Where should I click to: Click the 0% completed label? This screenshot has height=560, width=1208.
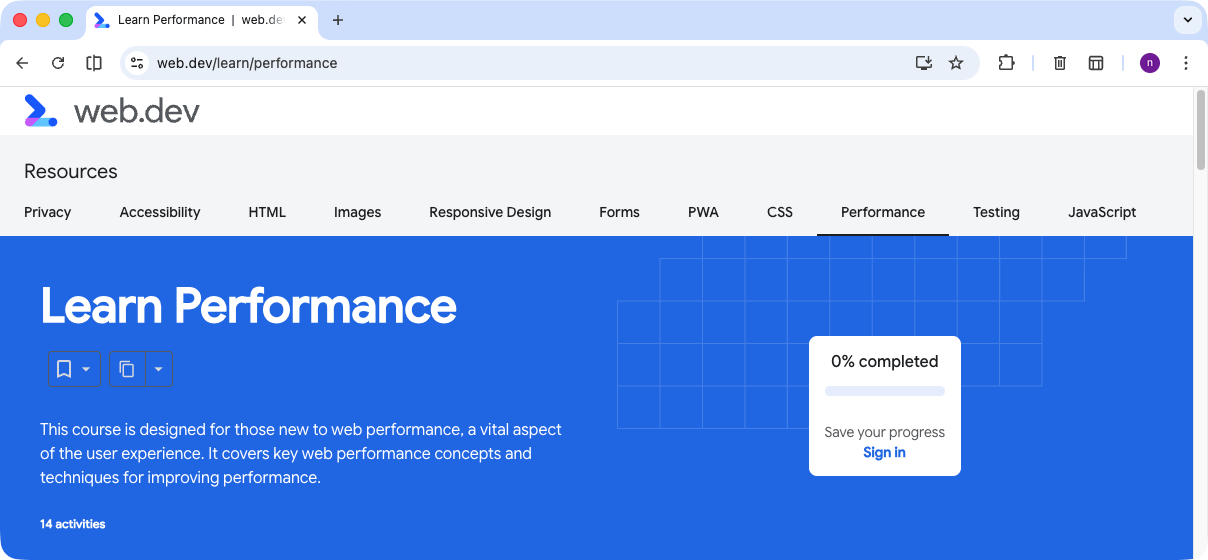tap(885, 362)
